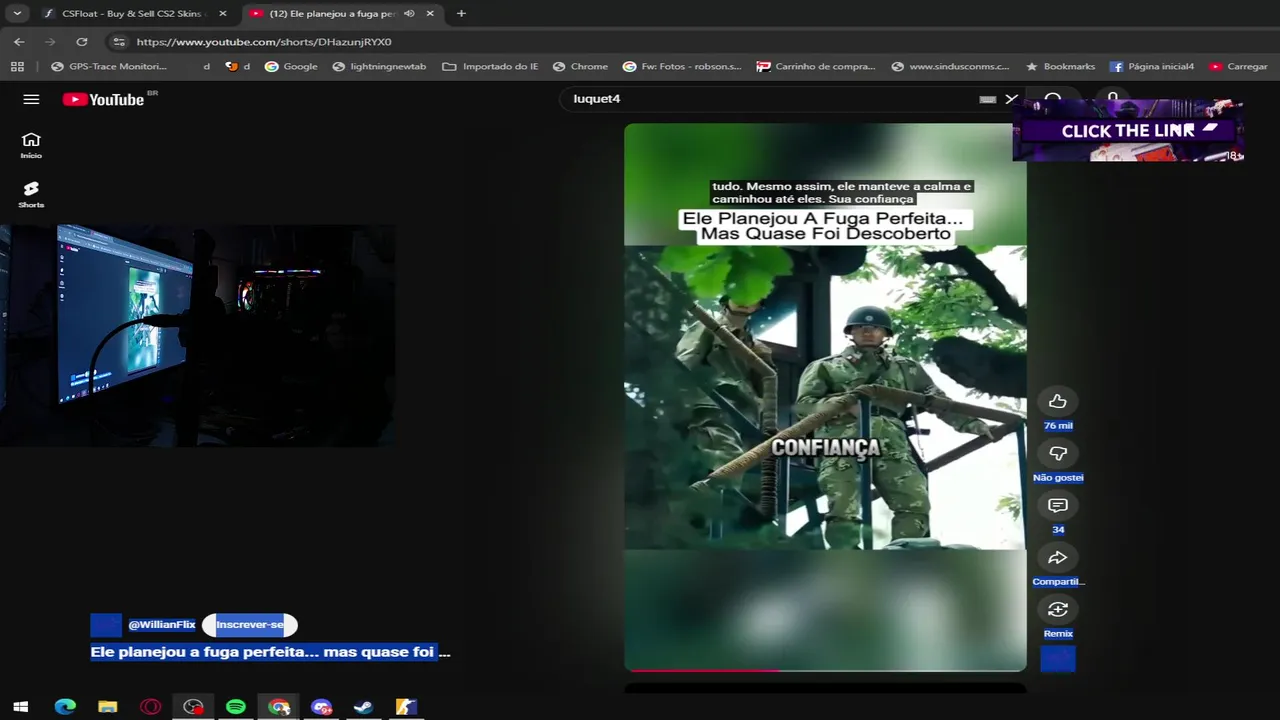The height and width of the screenshot is (720, 1280).
Task: Go to YouTube home via logo
Action: 104,99
